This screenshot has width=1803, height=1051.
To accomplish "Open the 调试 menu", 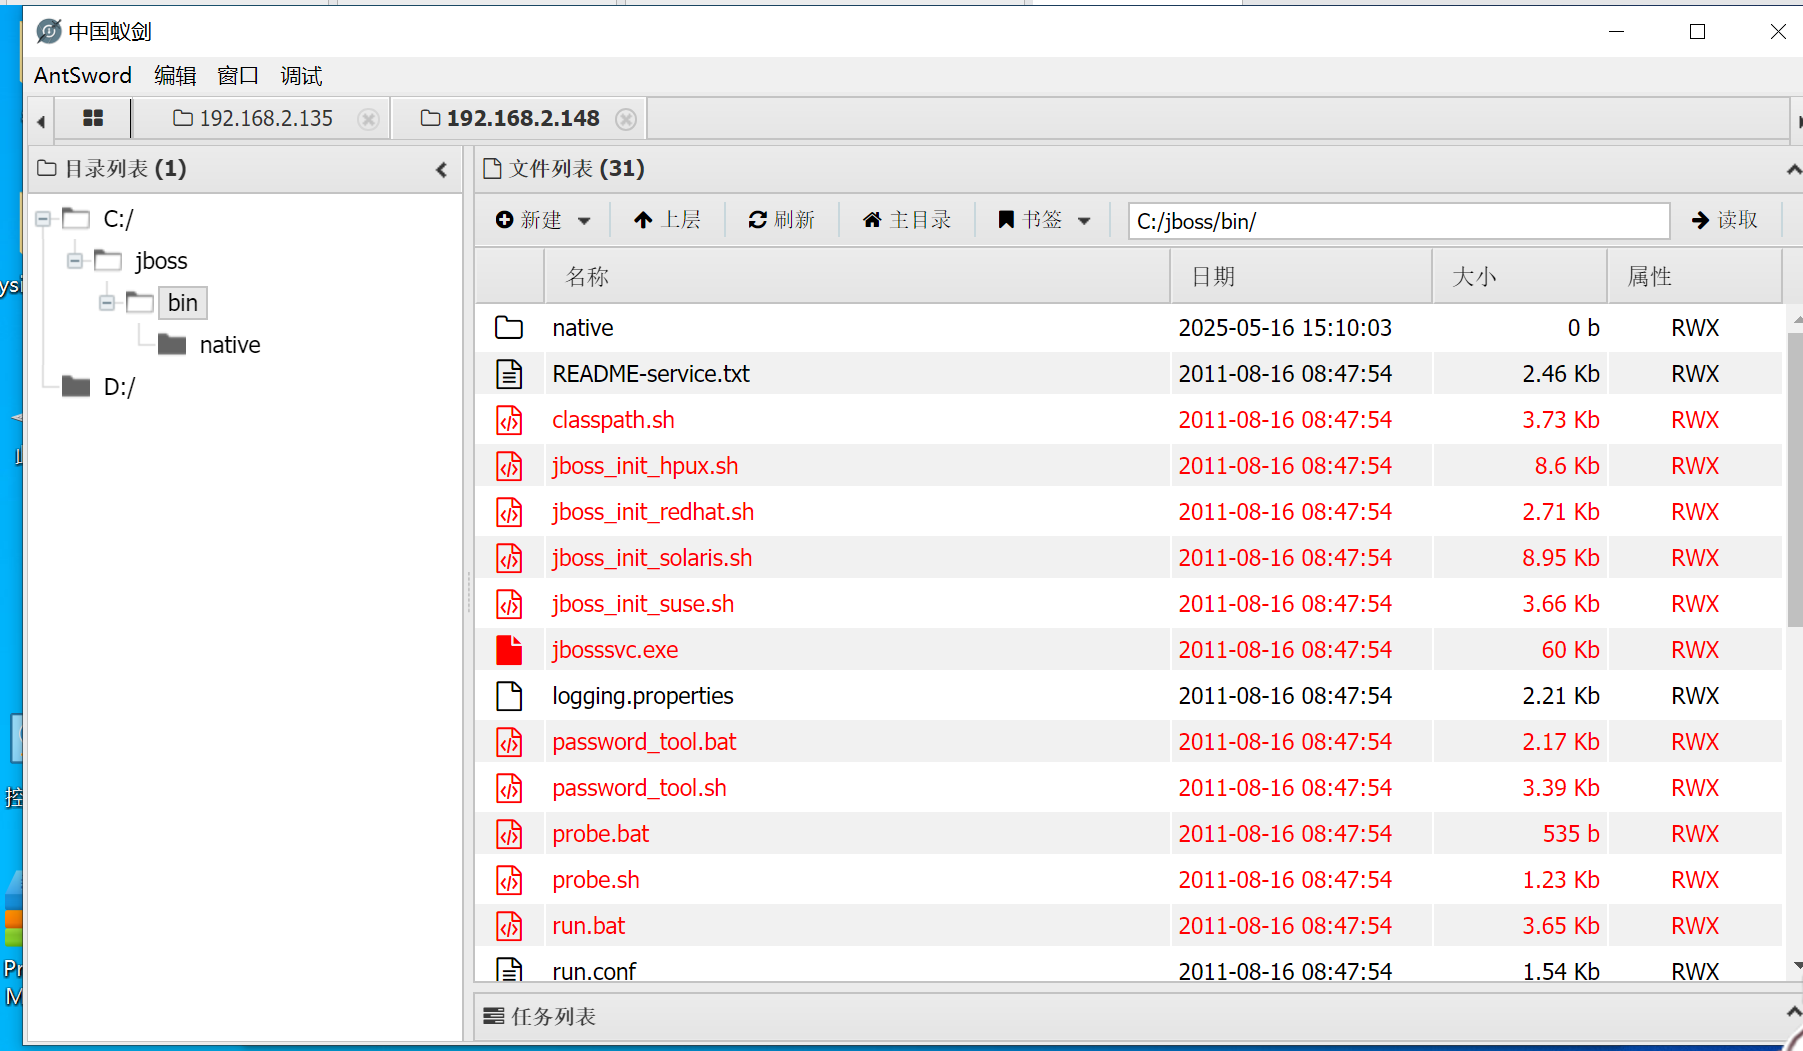I will point(301,75).
